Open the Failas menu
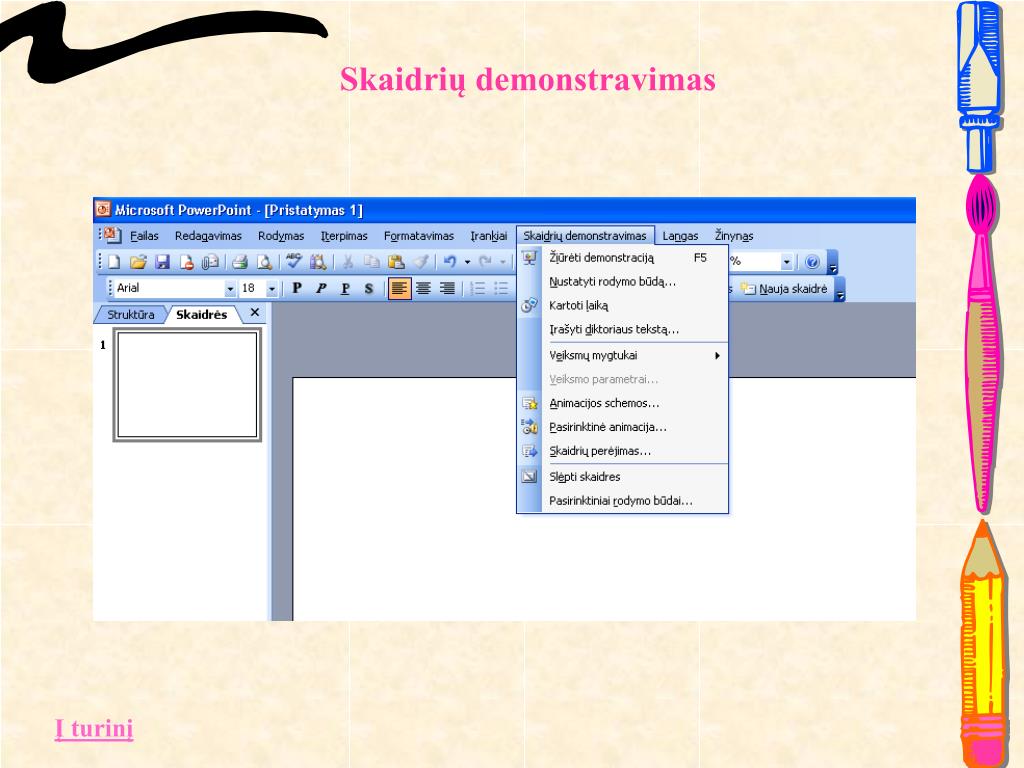This screenshot has width=1024, height=768. (x=144, y=236)
